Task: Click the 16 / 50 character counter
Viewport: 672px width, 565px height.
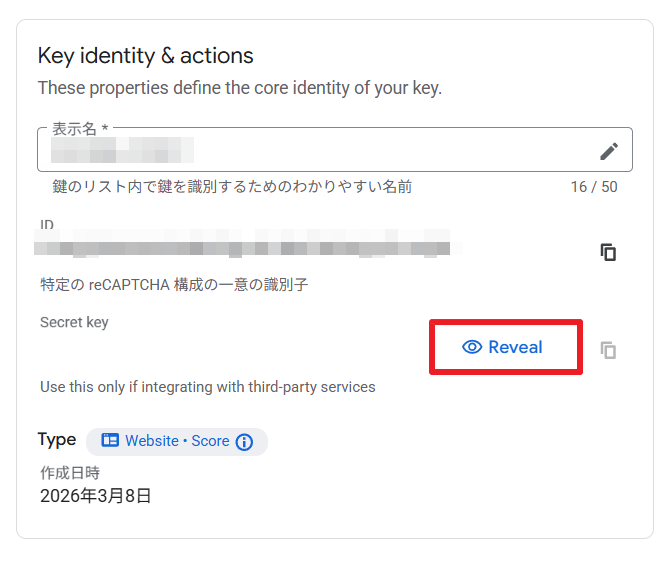Action: click(594, 187)
